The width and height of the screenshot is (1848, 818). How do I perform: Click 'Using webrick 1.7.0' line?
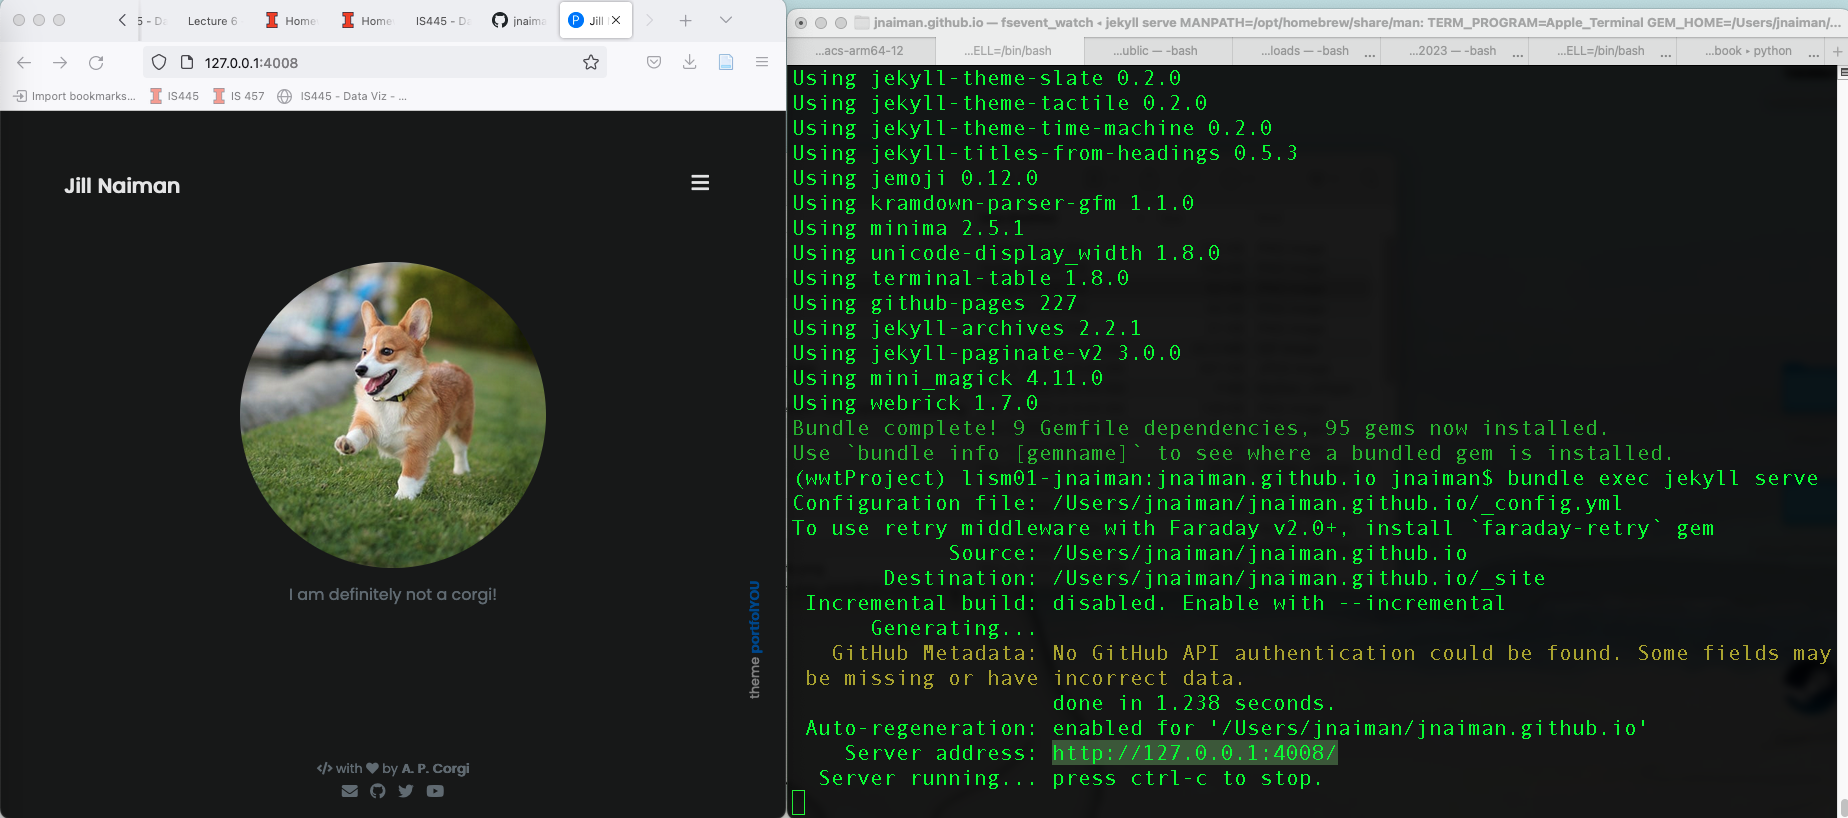pyautogui.click(x=915, y=403)
